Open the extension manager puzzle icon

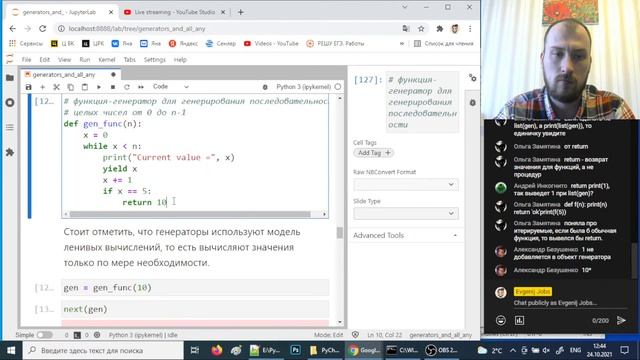[x=10, y=152]
